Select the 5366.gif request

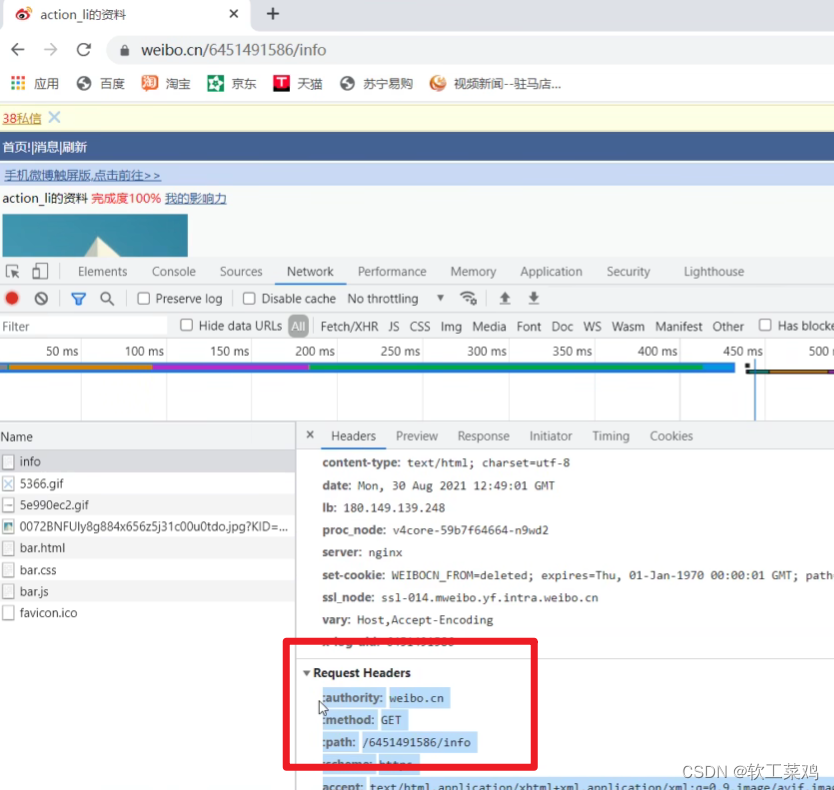point(147,484)
